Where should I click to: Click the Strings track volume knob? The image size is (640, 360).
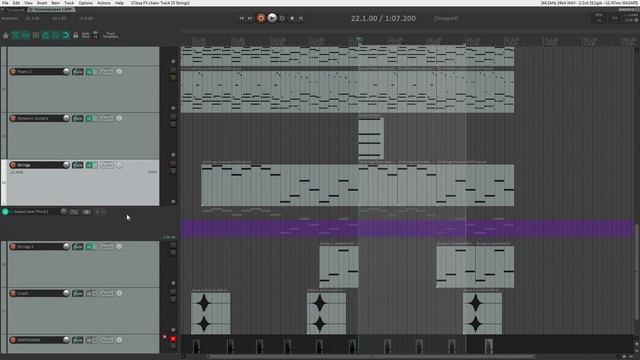point(66,165)
